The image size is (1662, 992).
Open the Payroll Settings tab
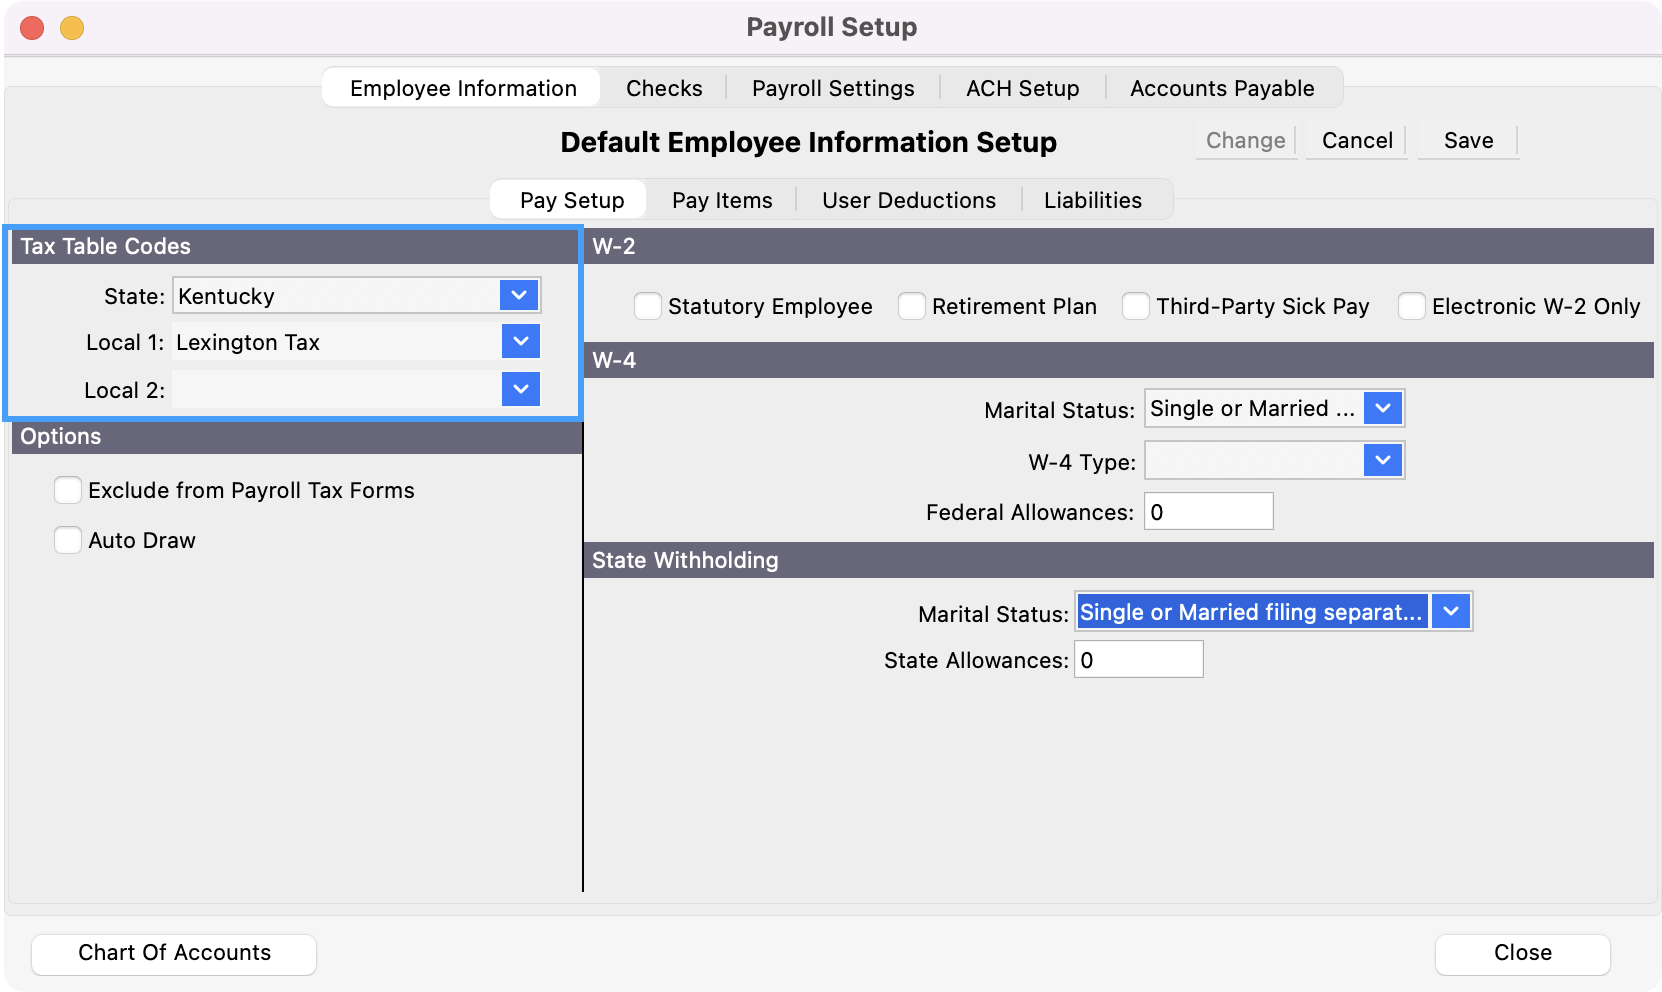point(833,88)
